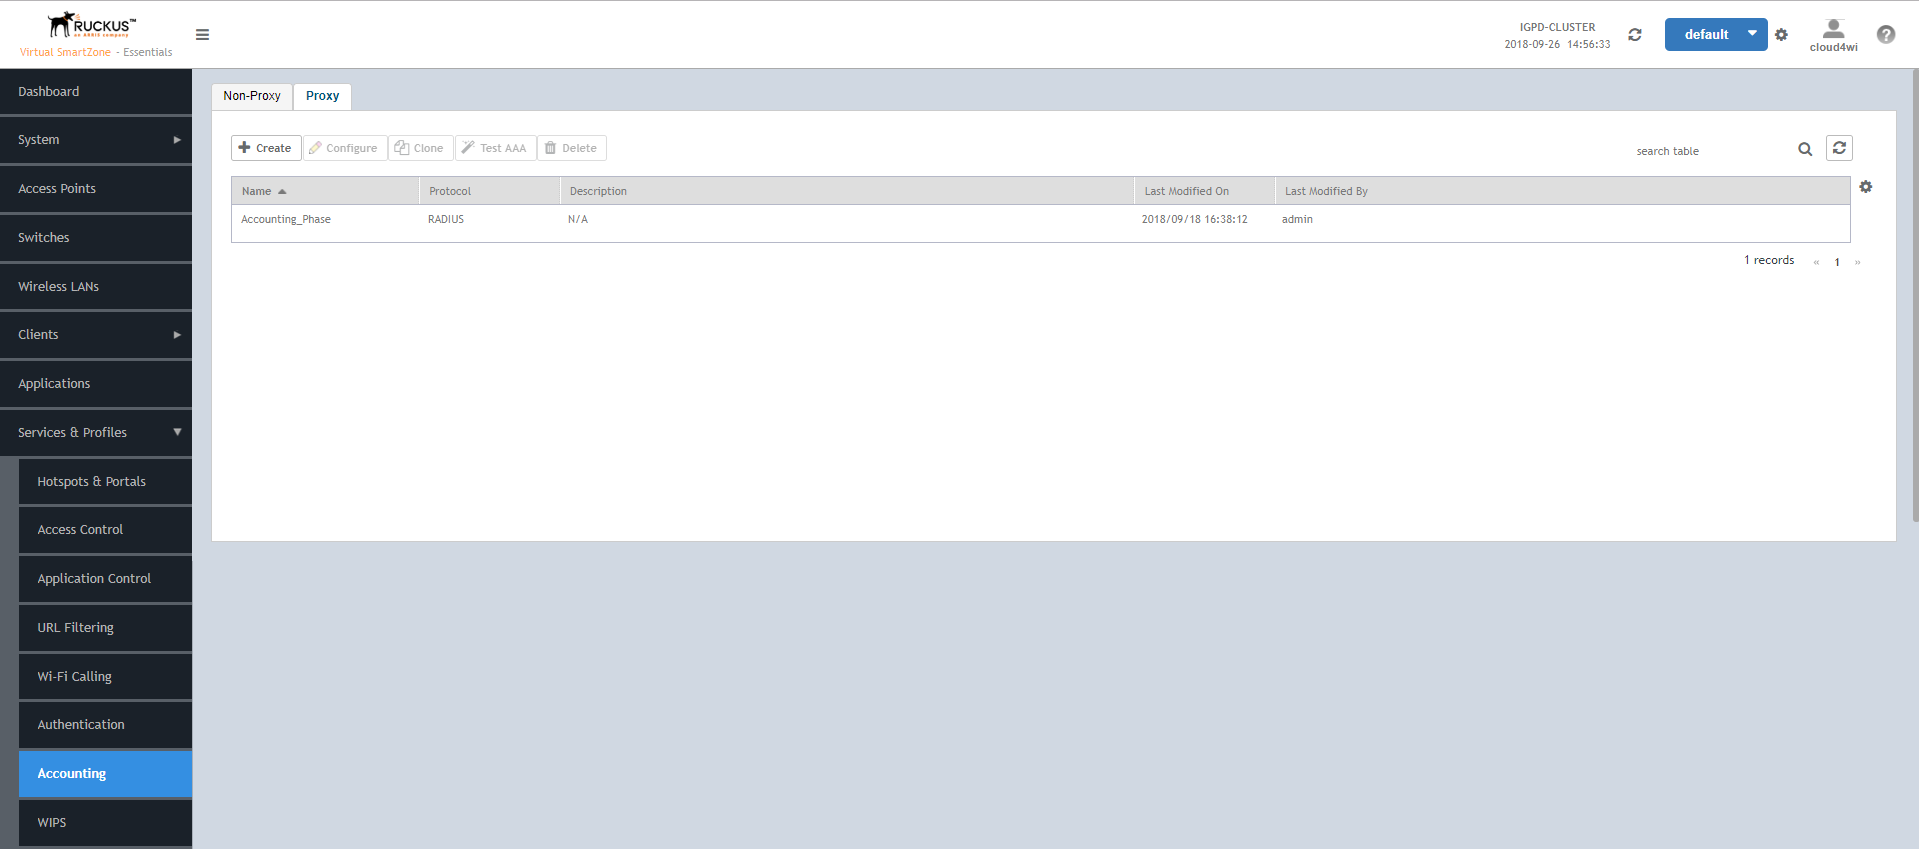Viewport: 1919px width, 849px height.
Task: Open the cloud4wi user account icon
Action: tap(1833, 35)
